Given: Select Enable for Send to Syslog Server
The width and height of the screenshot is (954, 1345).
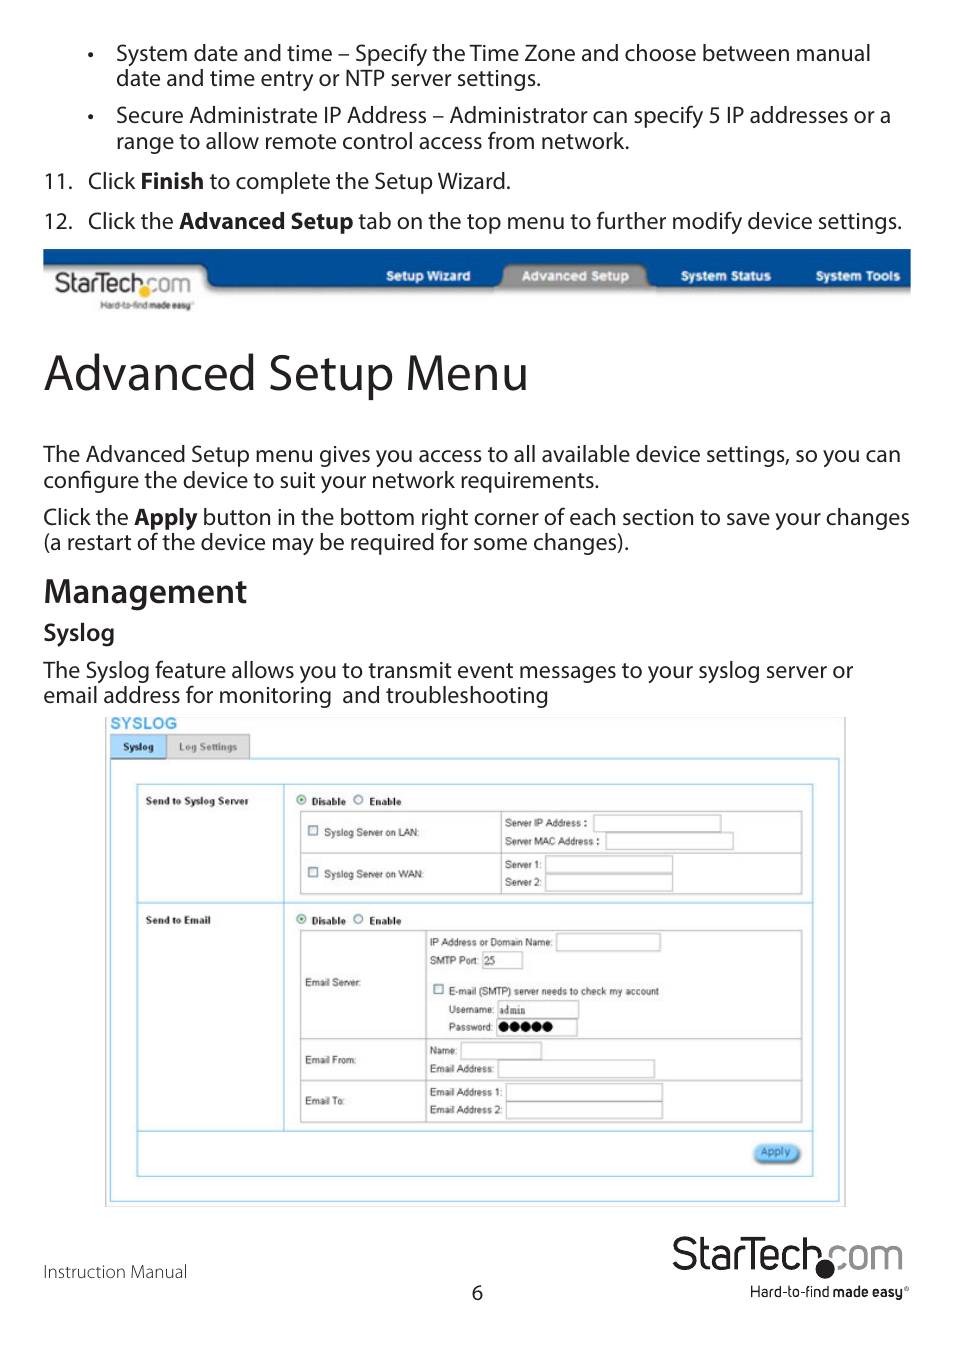Looking at the screenshot, I should coord(358,800).
